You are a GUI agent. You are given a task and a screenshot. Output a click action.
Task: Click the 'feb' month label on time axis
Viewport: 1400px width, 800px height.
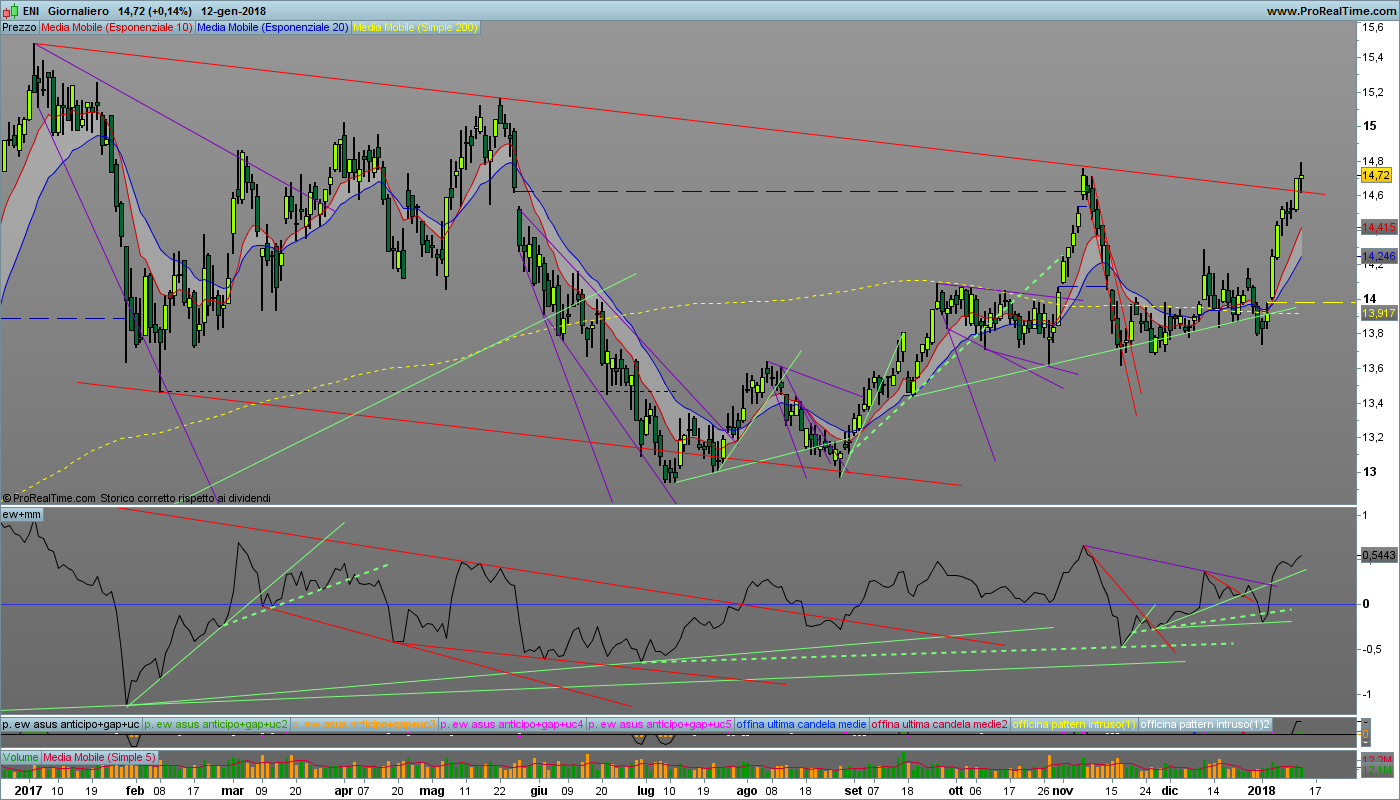tap(134, 790)
